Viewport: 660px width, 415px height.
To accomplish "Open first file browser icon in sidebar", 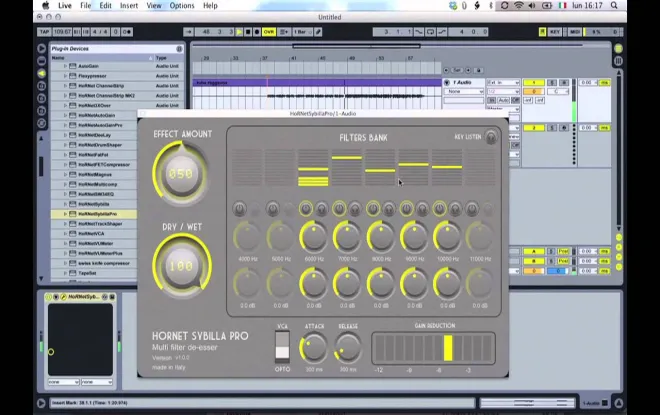I will (x=42, y=86).
